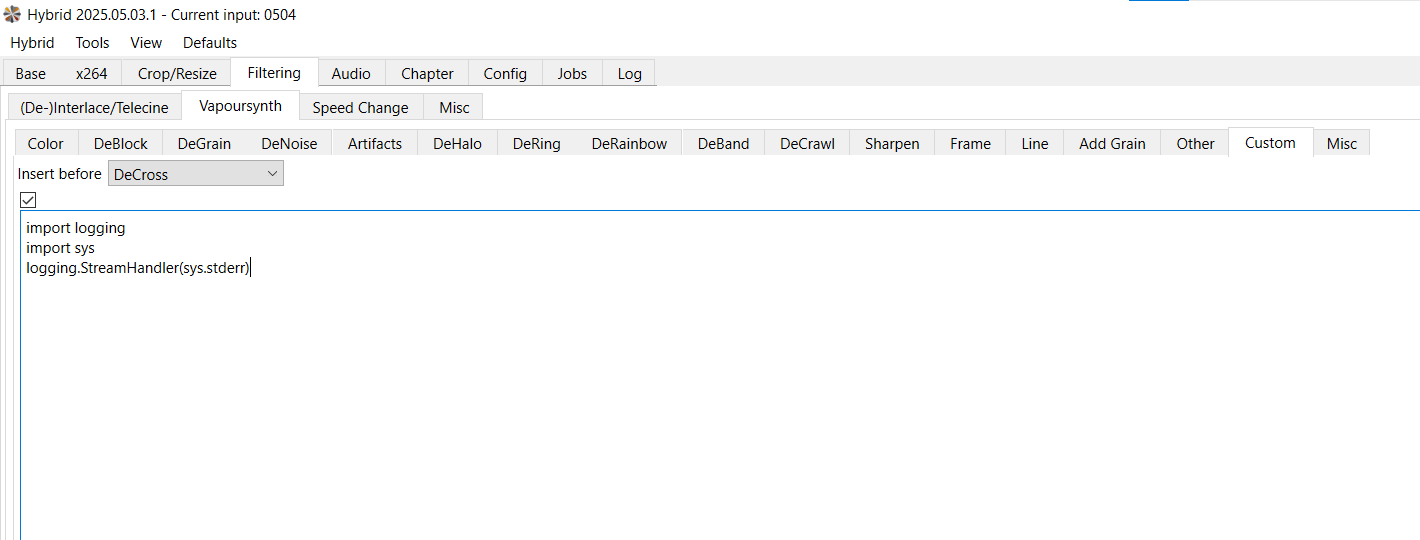Switch to the x264 tab
The height and width of the screenshot is (540, 1420).
91,73
